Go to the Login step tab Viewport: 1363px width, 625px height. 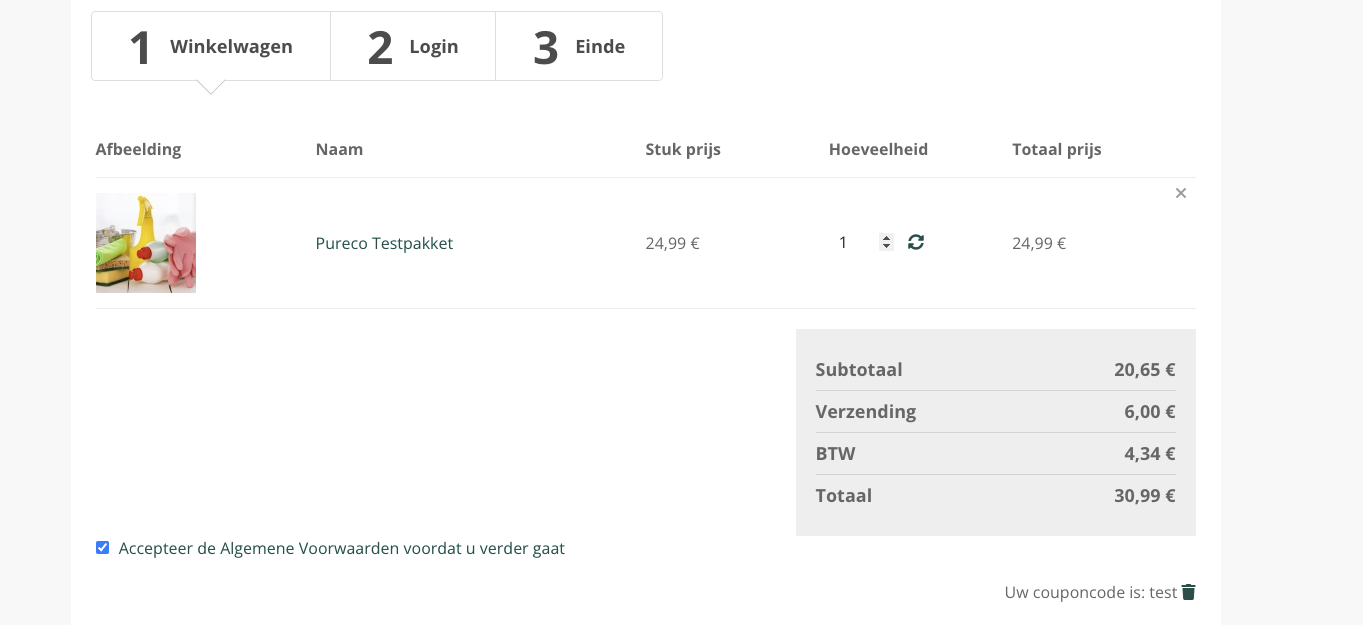point(413,46)
